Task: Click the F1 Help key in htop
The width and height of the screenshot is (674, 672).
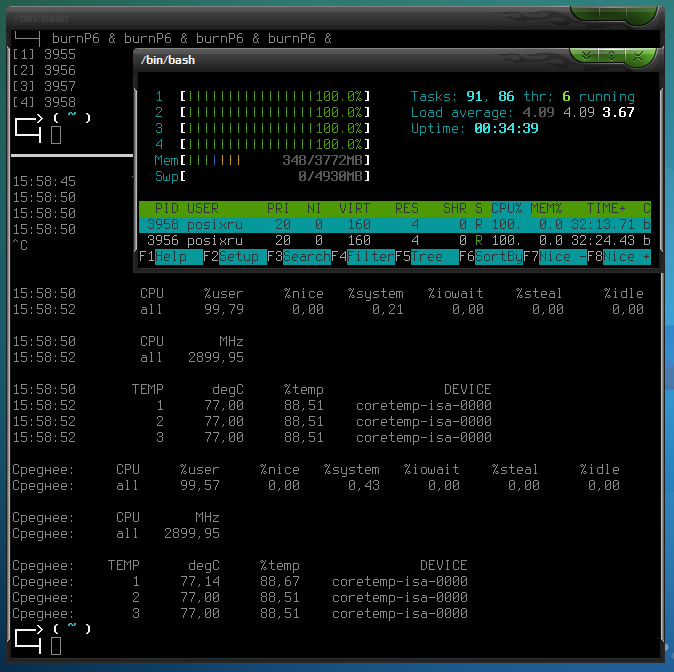Action: pyautogui.click(x=171, y=257)
